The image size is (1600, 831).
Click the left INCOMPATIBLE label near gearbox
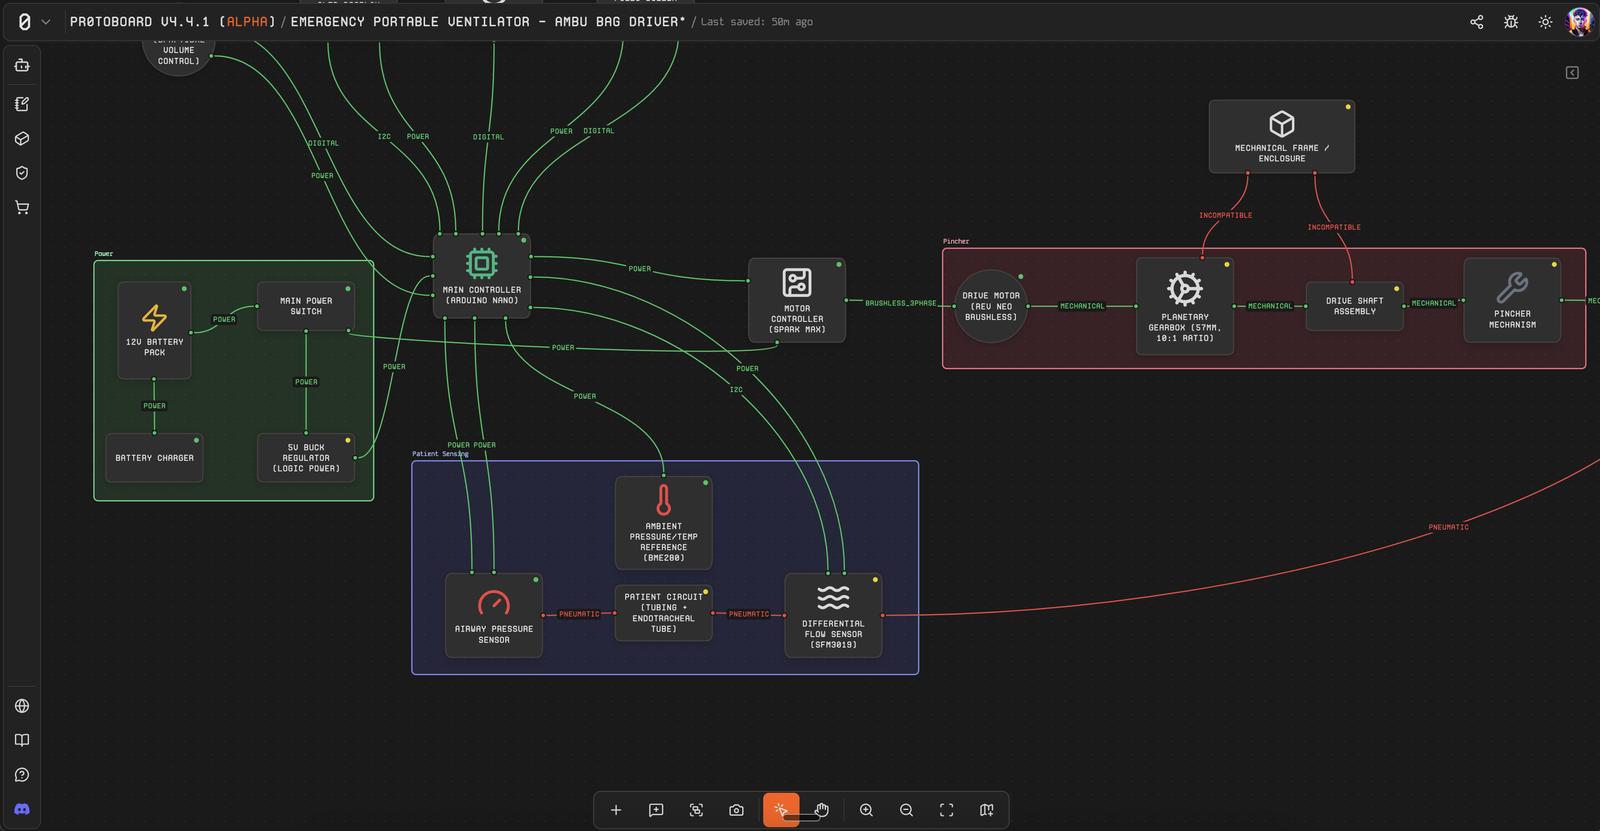[x=1226, y=215]
